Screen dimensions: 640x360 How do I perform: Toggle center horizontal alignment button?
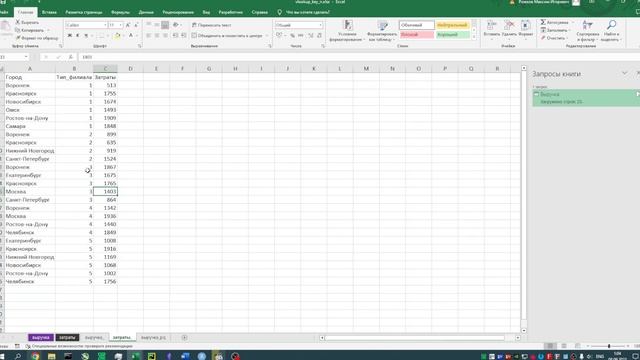[x=157, y=36]
